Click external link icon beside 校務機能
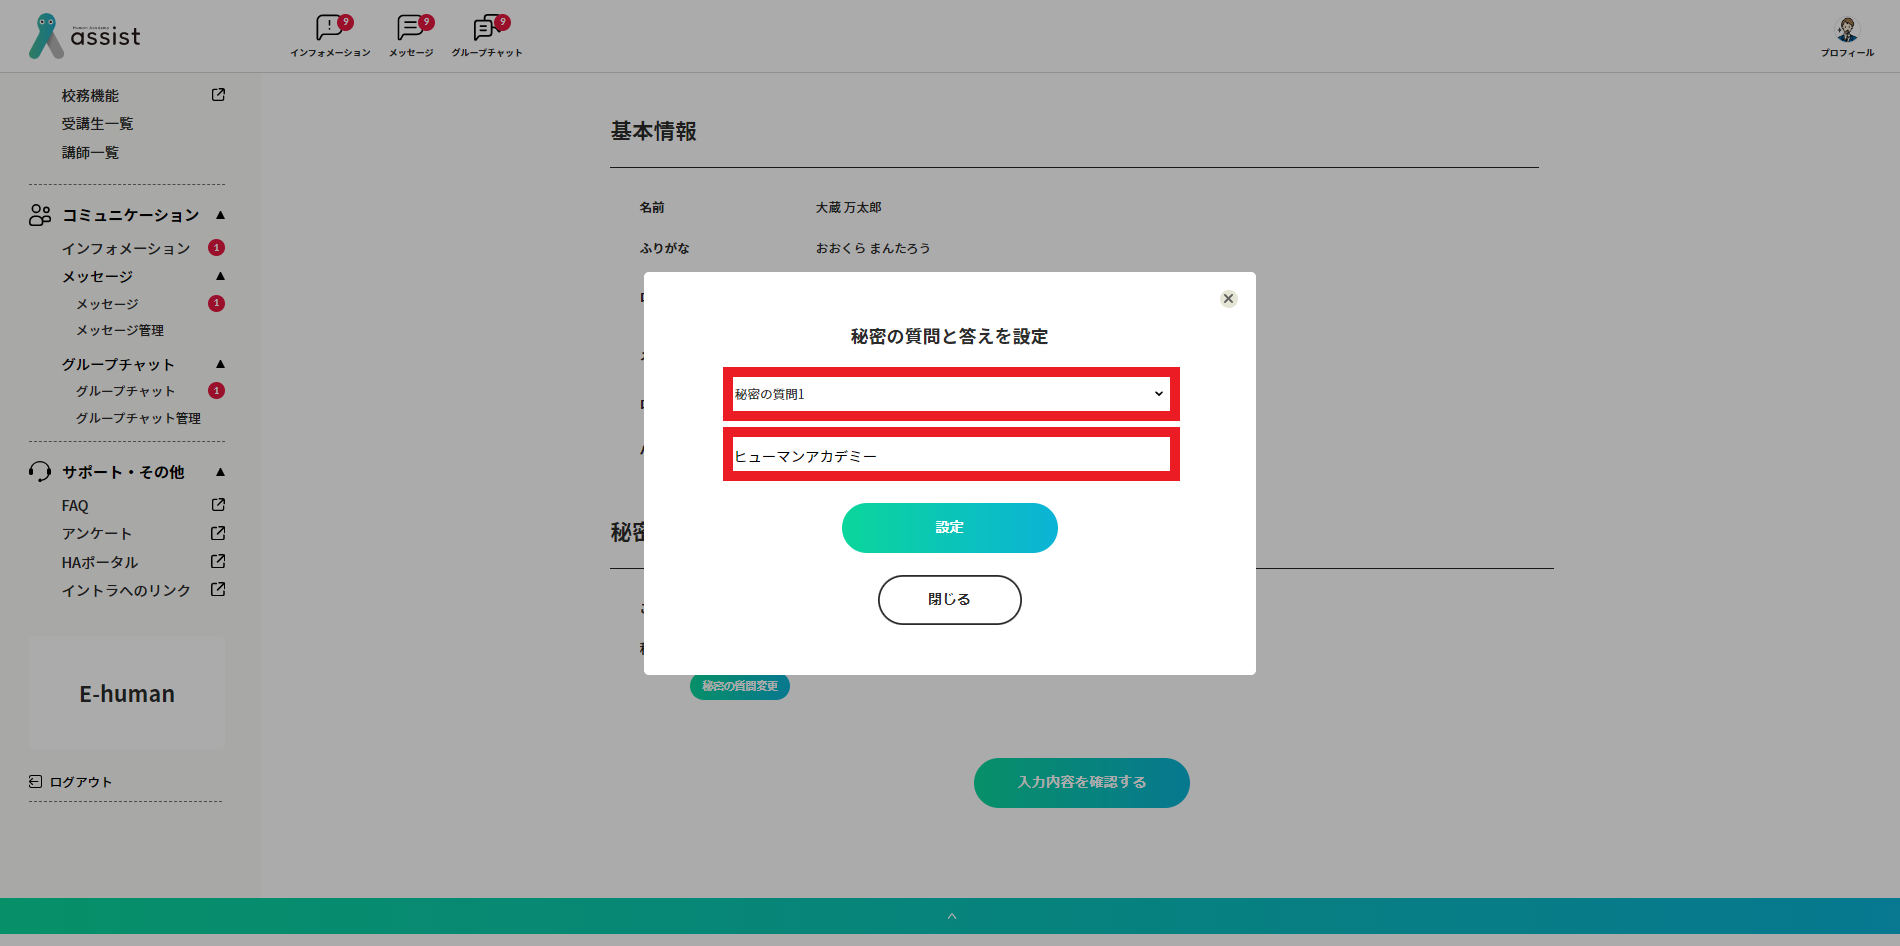 (218, 95)
